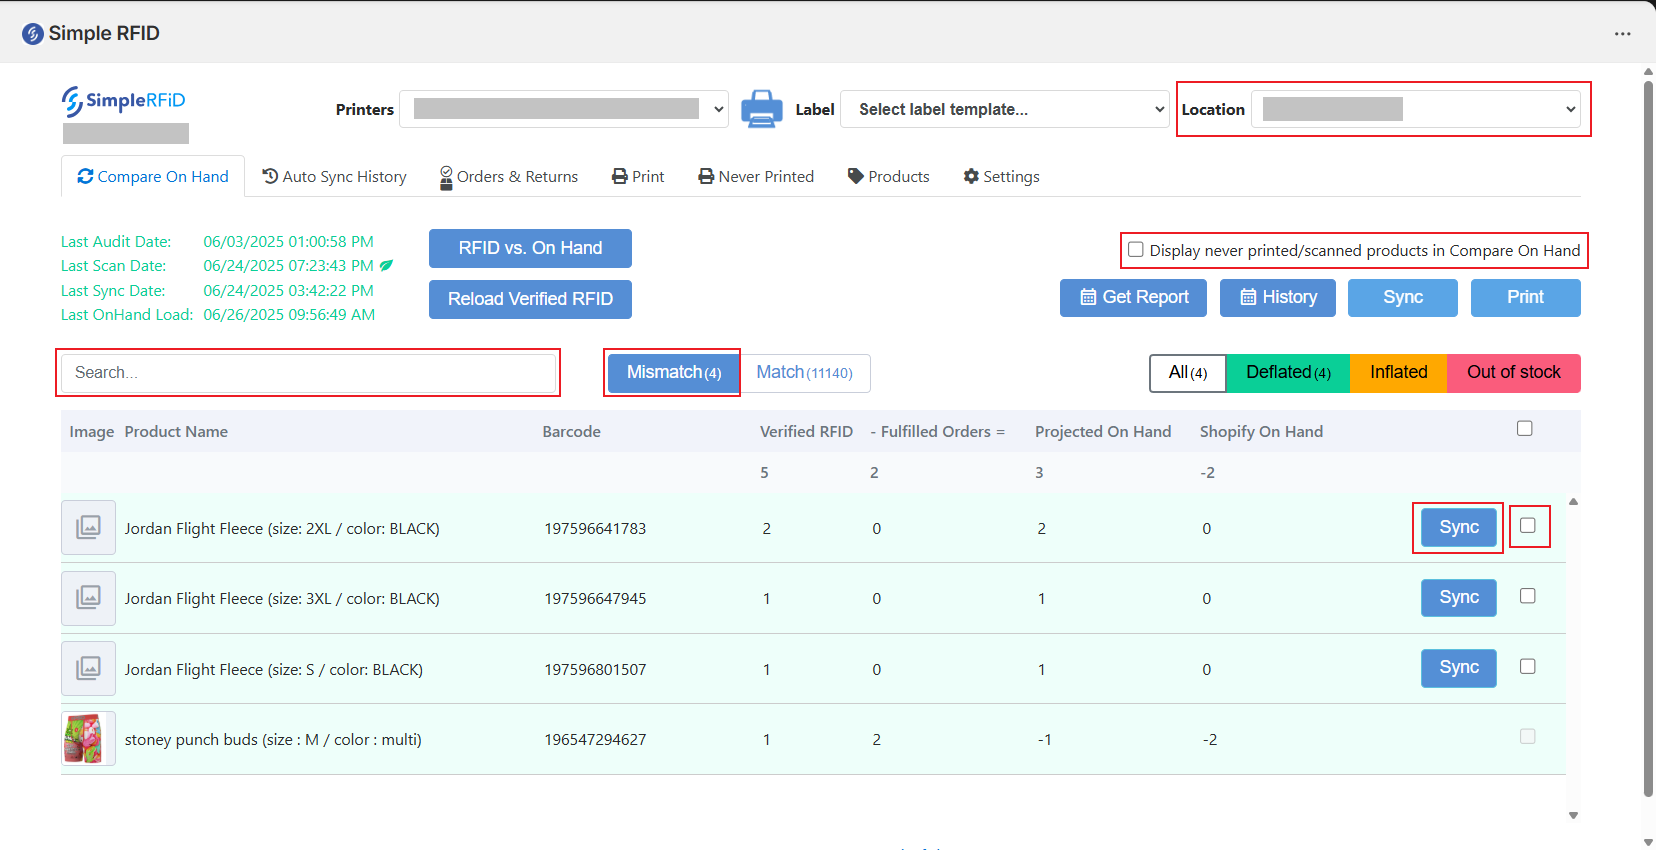Check the box for Jordan Flight Fleece 3XL row
Image resolution: width=1656 pixels, height=850 pixels.
click(x=1528, y=596)
